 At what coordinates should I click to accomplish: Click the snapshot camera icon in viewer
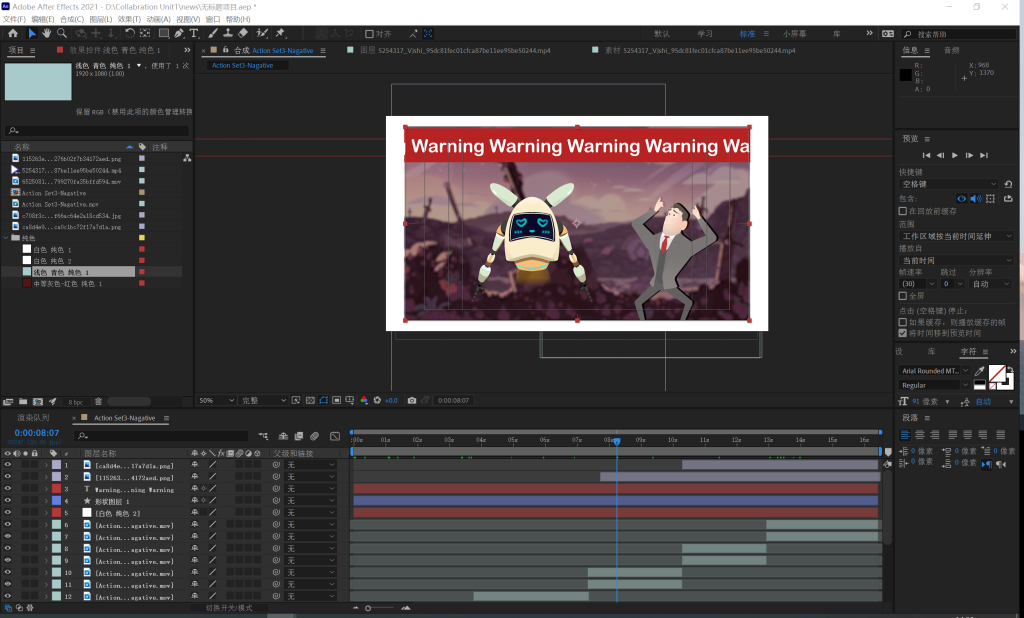(x=412, y=400)
